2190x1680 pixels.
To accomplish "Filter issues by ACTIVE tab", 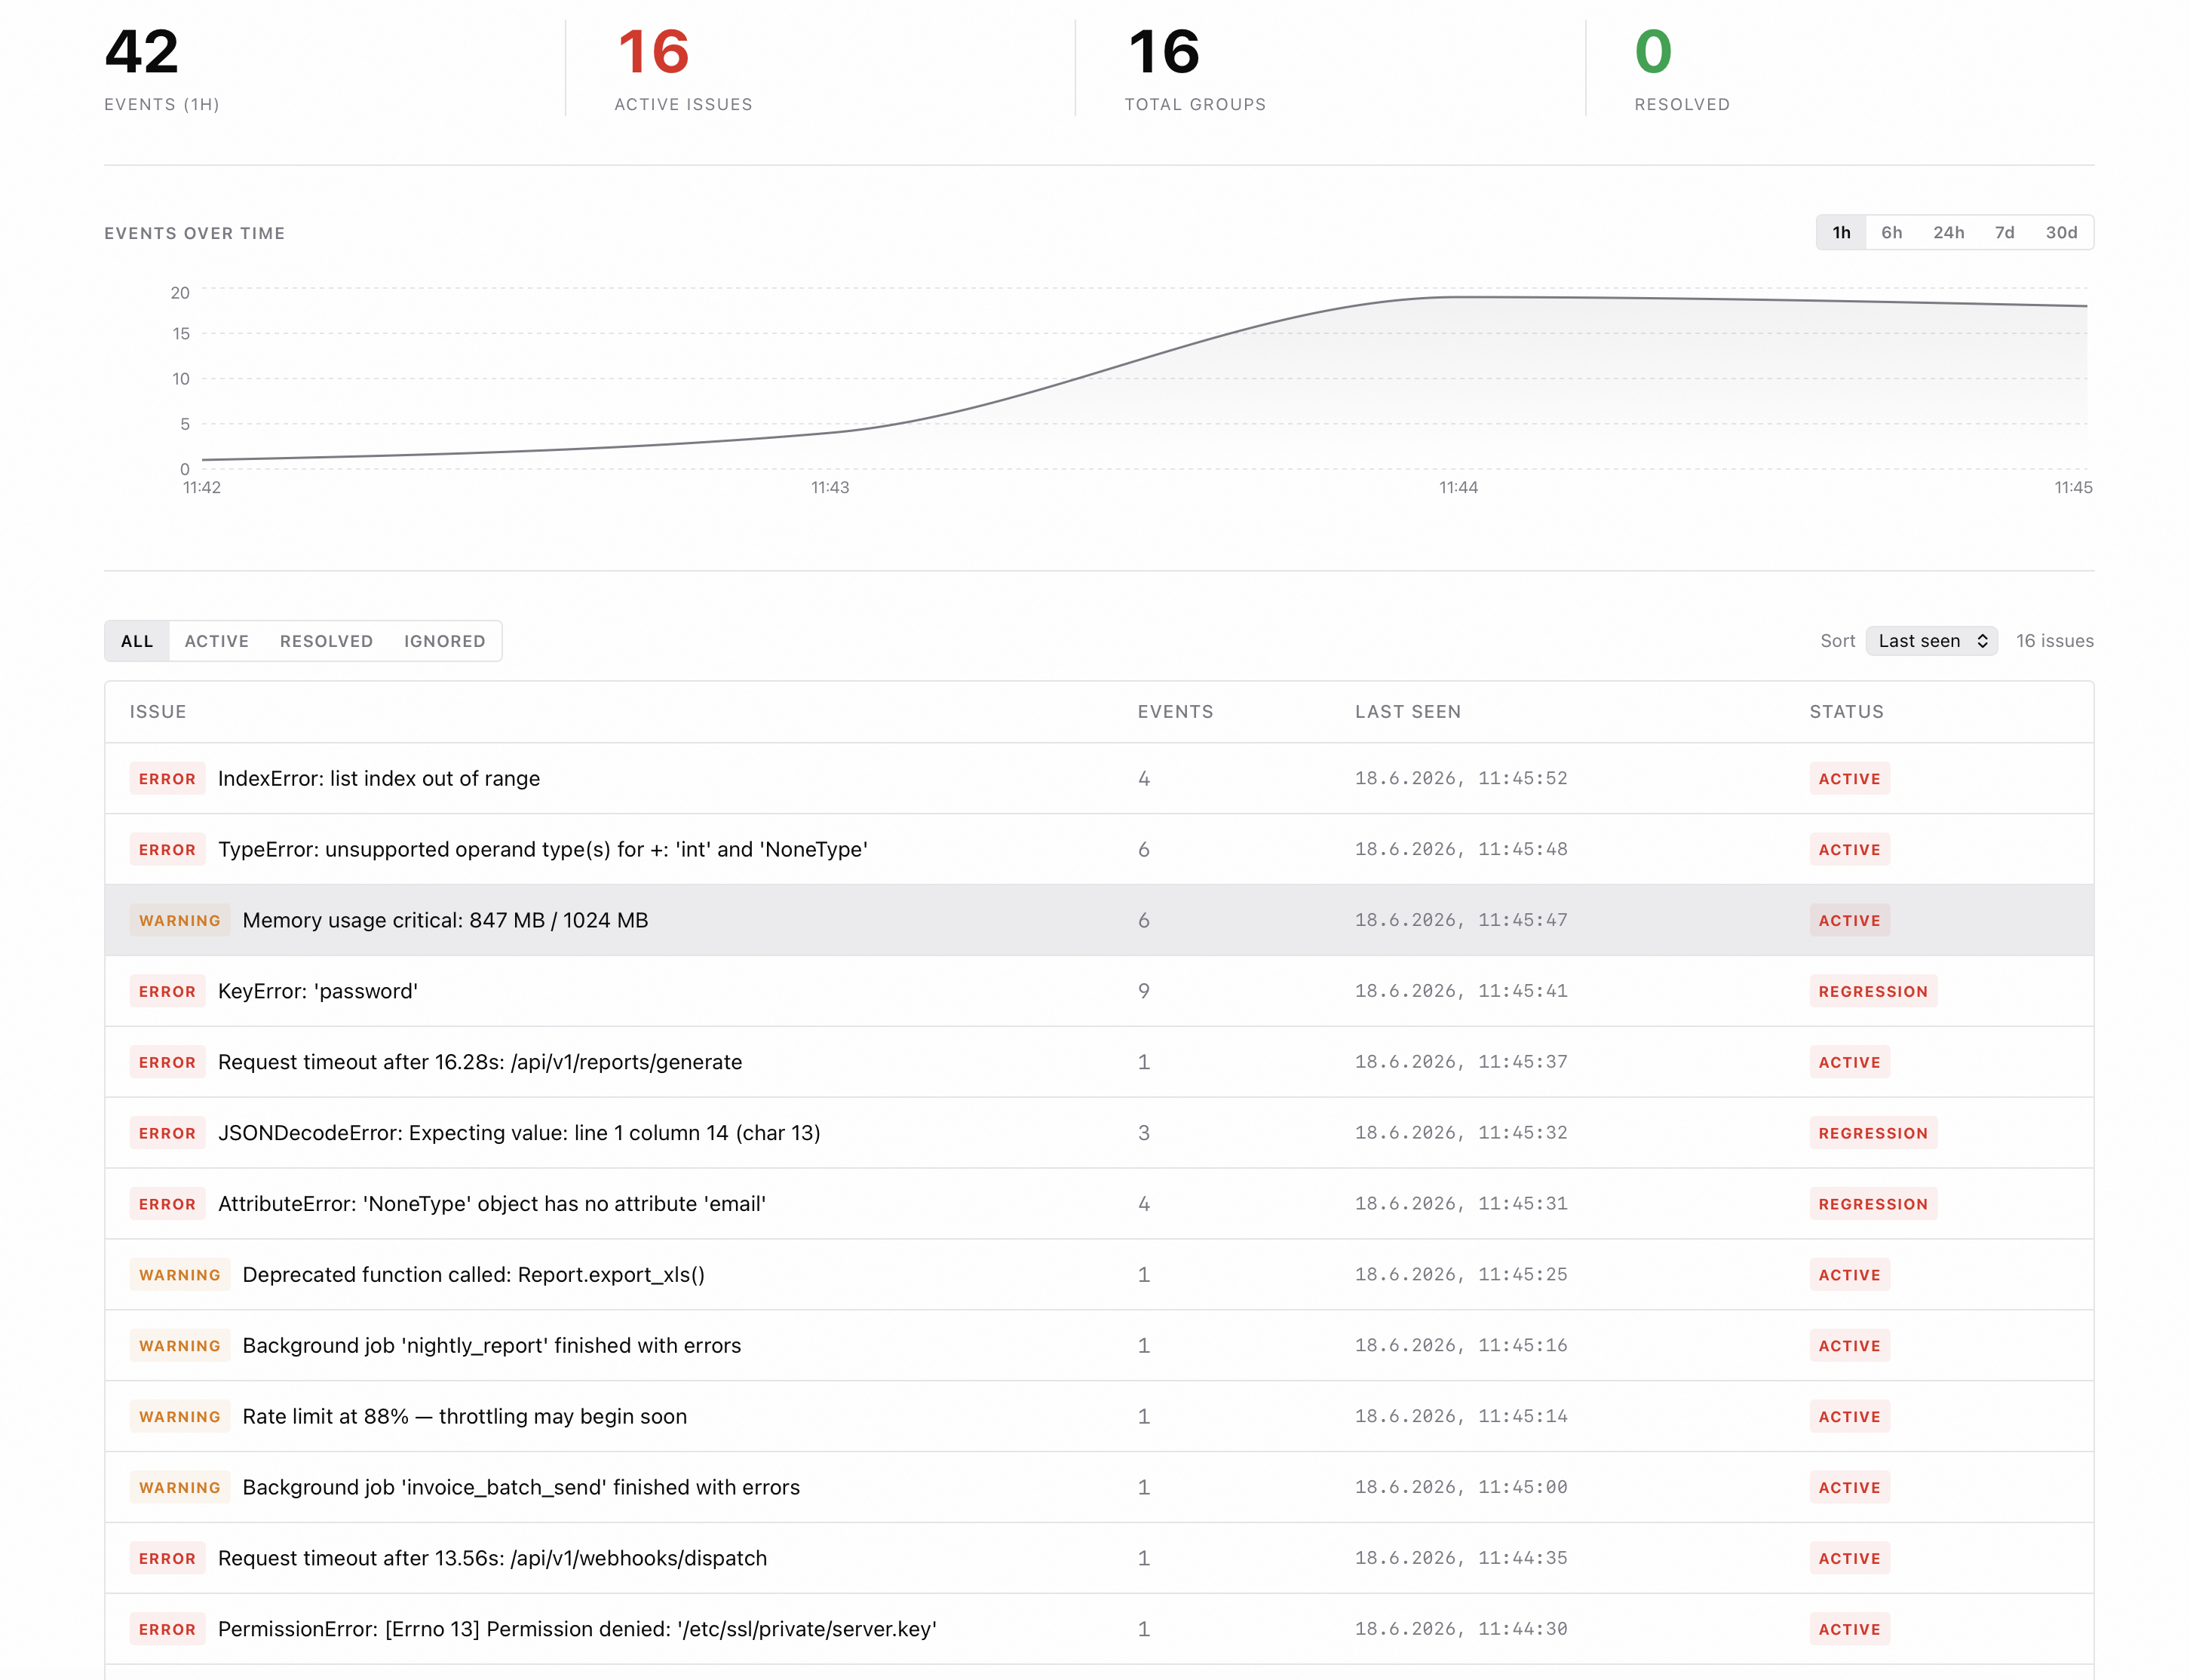I will click(217, 641).
